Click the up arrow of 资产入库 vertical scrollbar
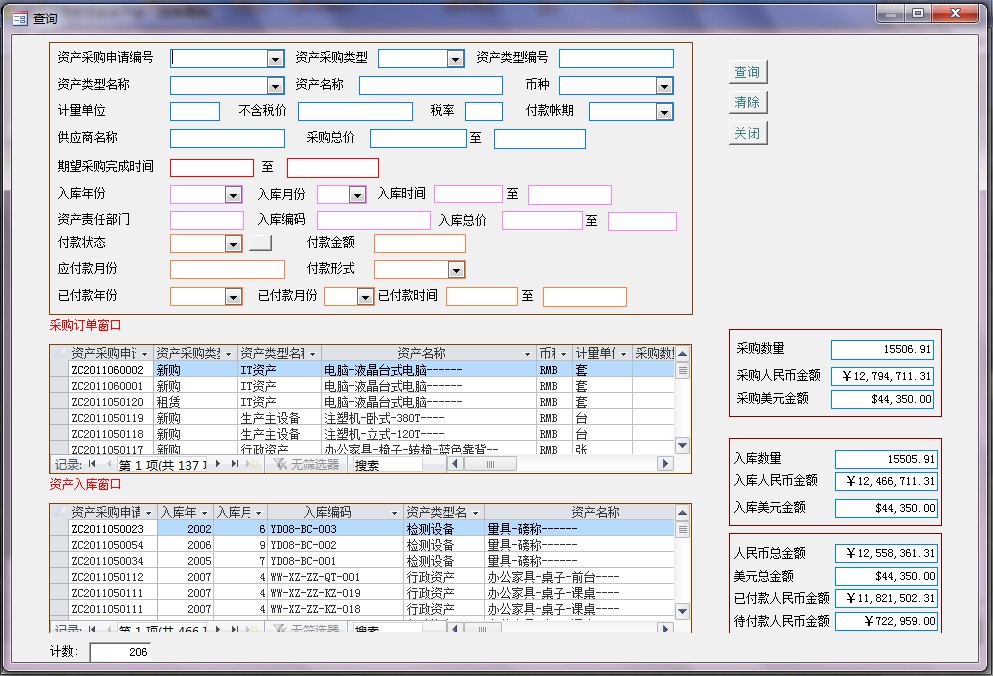 click(x=683, y=512)
